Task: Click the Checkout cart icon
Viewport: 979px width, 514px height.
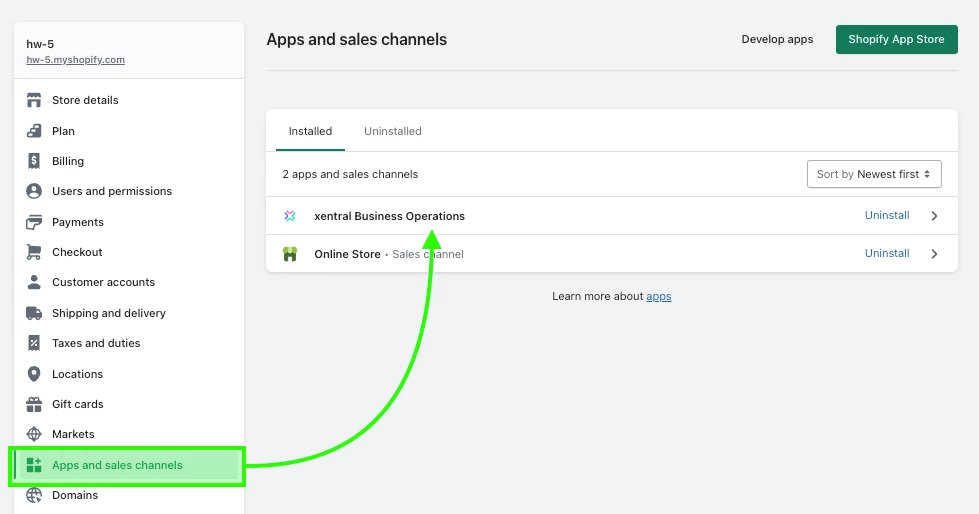Action: pos(34,252)
